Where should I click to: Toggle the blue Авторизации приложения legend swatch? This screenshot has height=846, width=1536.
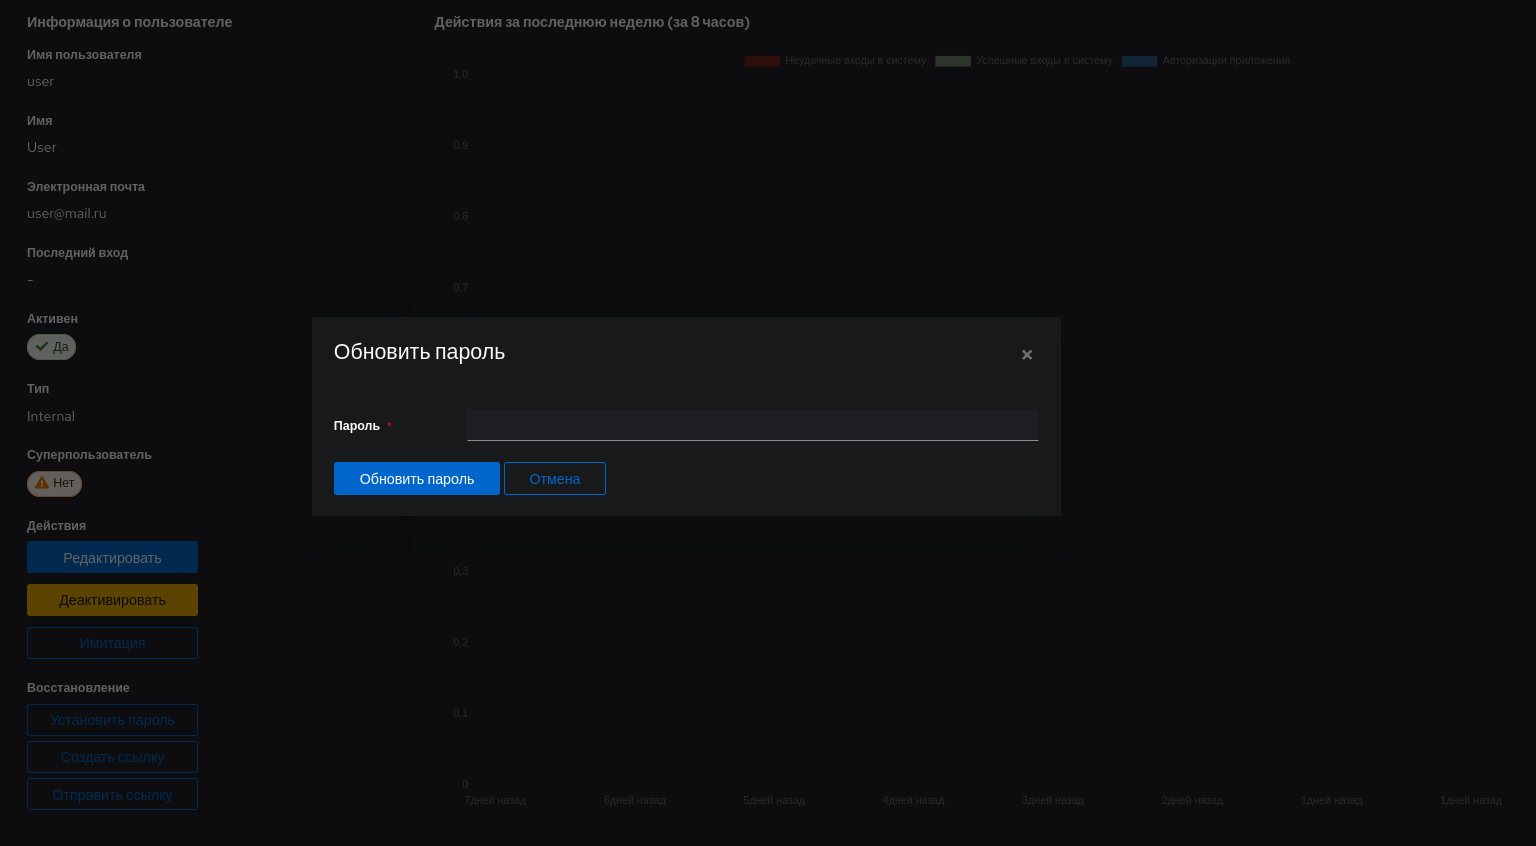pos(1139,61)
